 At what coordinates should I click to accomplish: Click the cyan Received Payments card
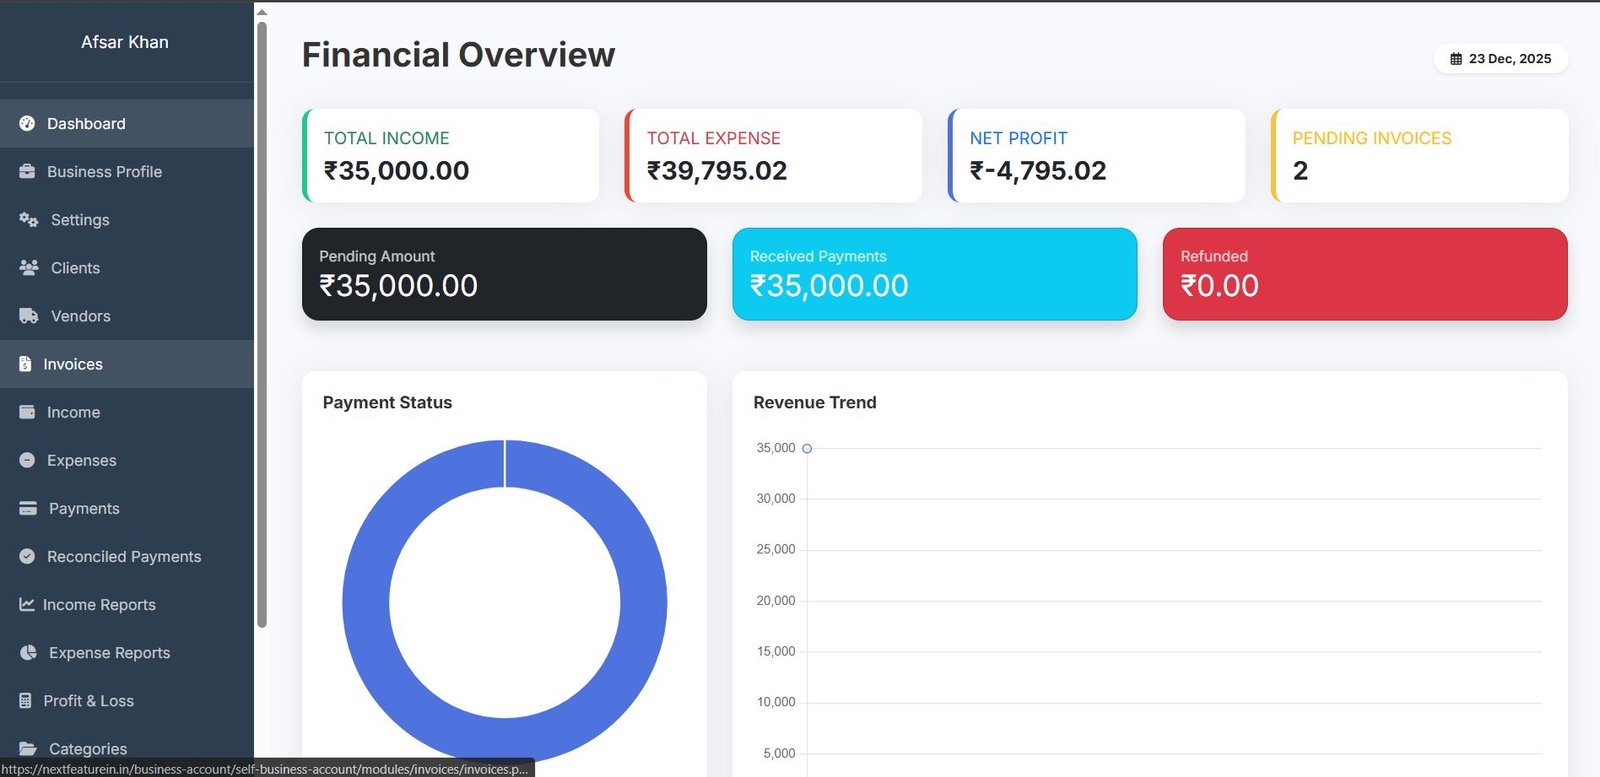(x=935, y=274)
